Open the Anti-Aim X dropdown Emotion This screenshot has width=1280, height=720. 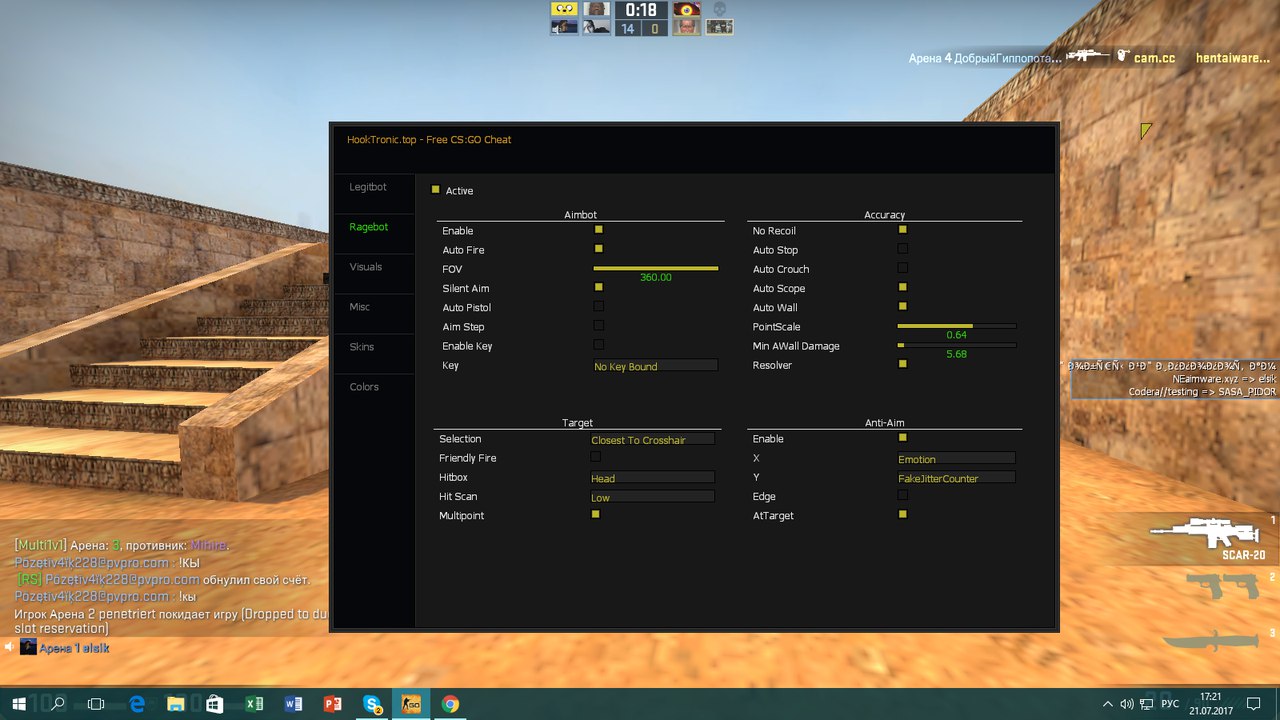pyautogui.click(x=956, y=458)
